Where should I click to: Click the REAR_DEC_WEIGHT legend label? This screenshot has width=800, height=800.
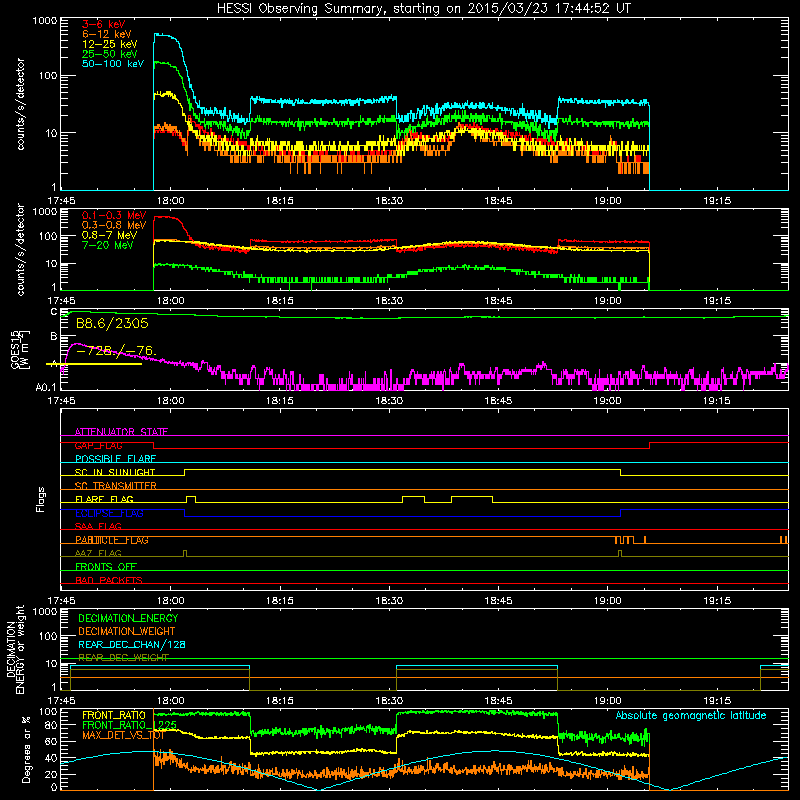click(x=123, y=658)
